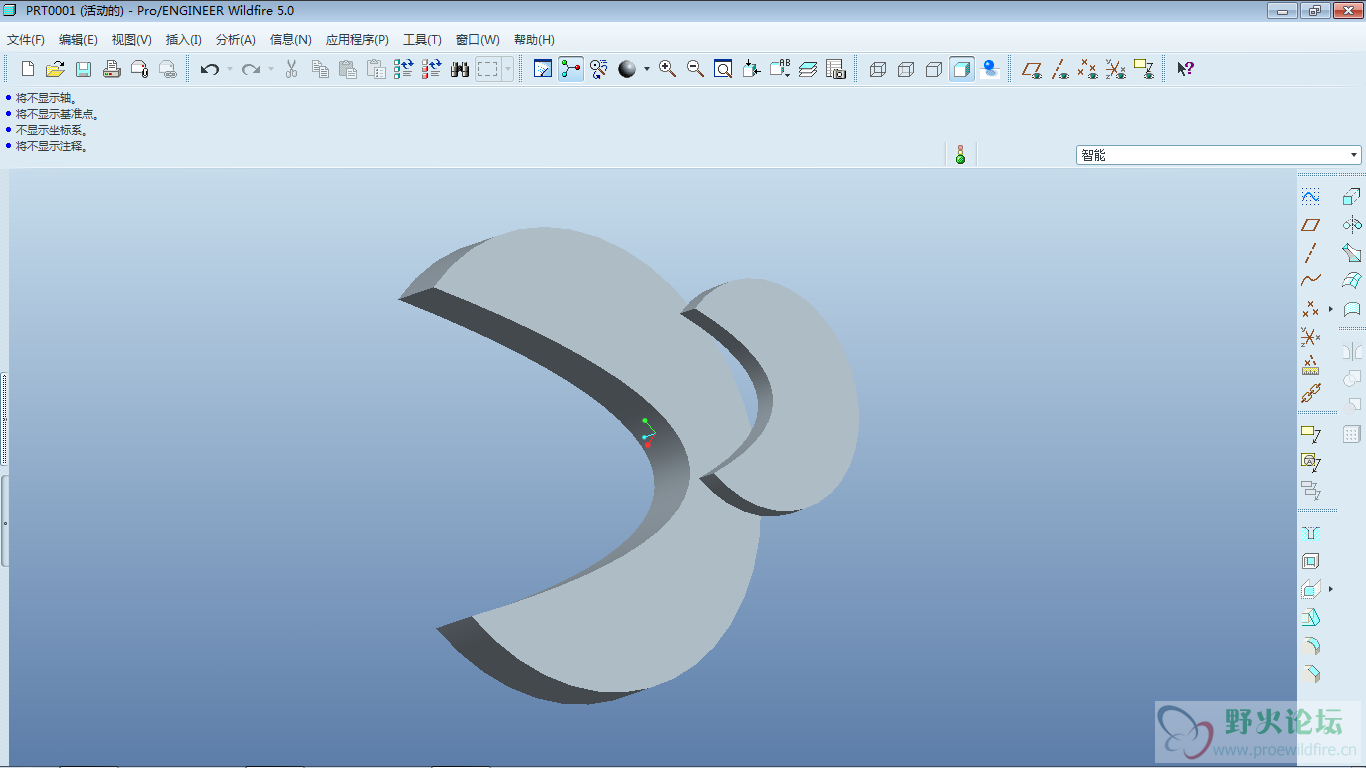
Task: Select the Chamfer tool in right toolbar
Action: 1311,674
